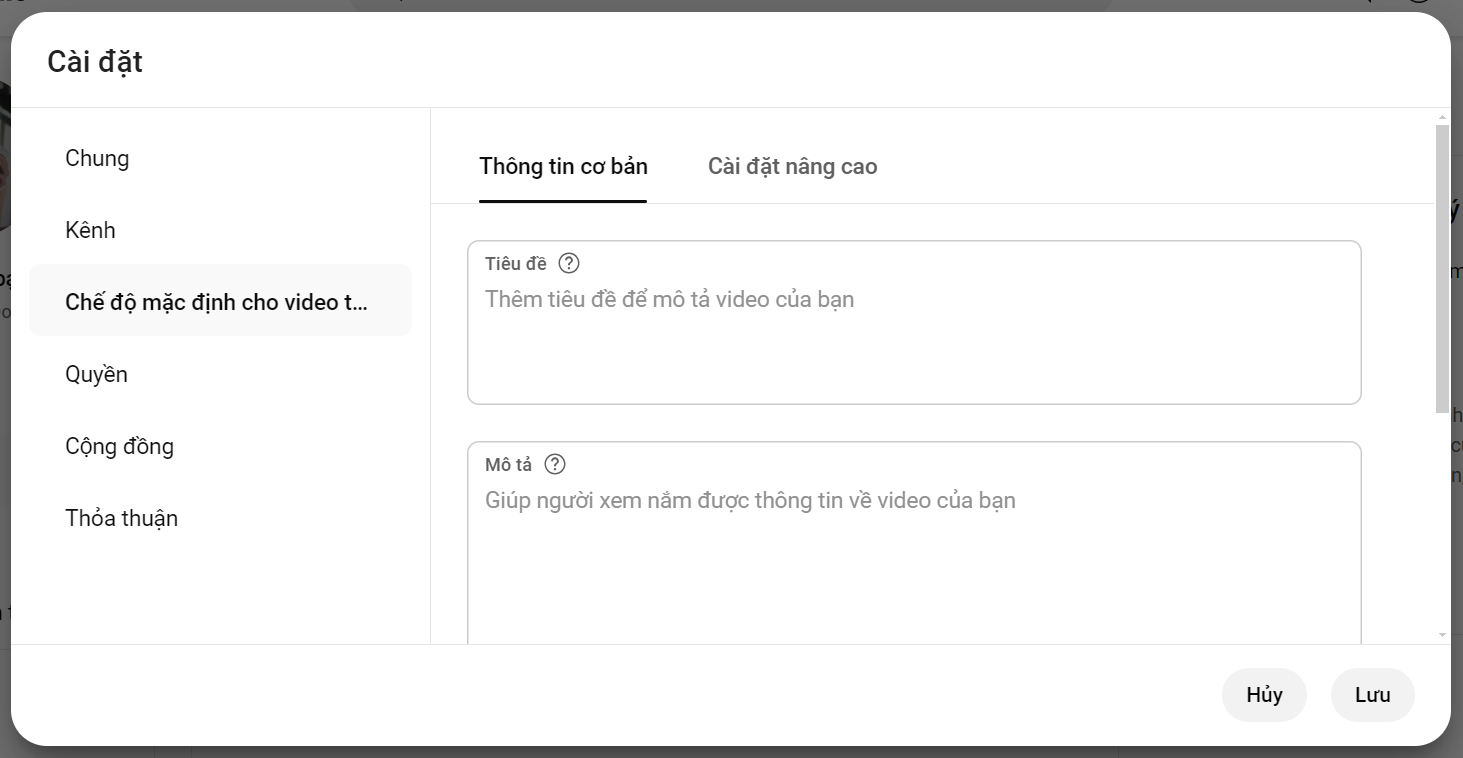Click the Lưu button to save
Viewport: 1463px width, 758px height.
point(1372,695)
